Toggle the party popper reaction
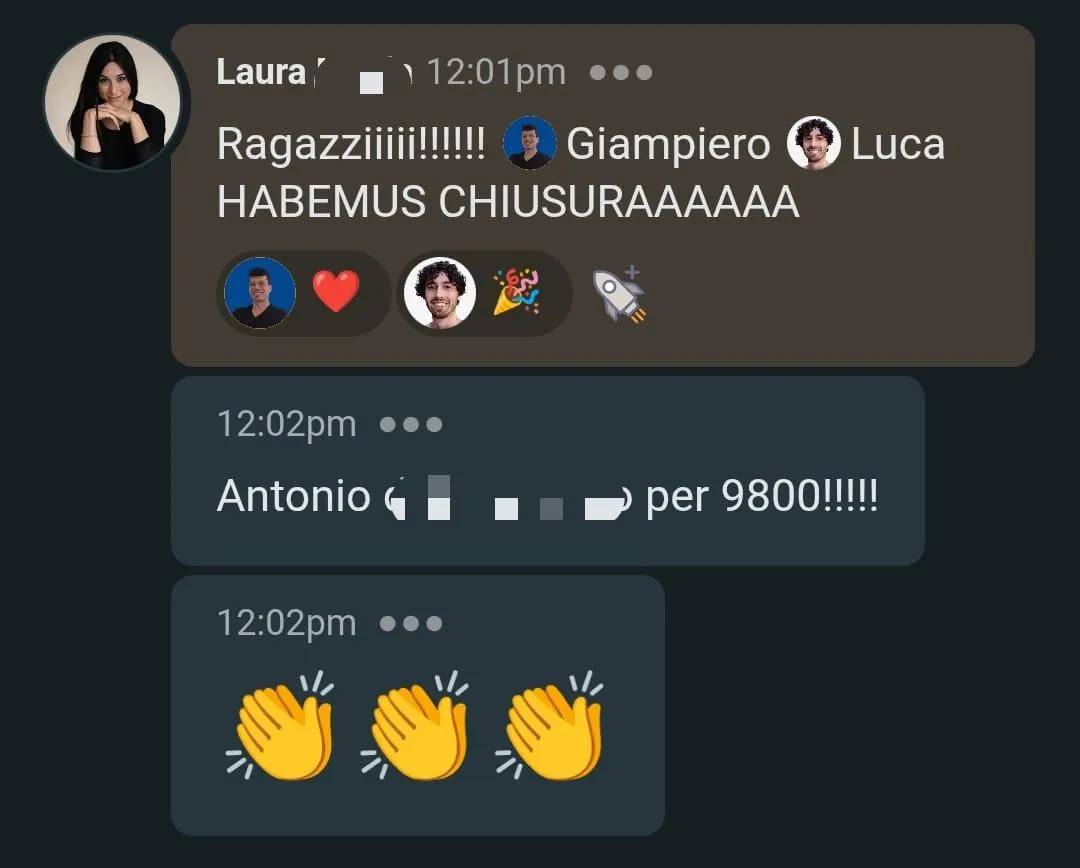Screen dimensions: 1080x868 pyautogui.click(x=517, y=292)
